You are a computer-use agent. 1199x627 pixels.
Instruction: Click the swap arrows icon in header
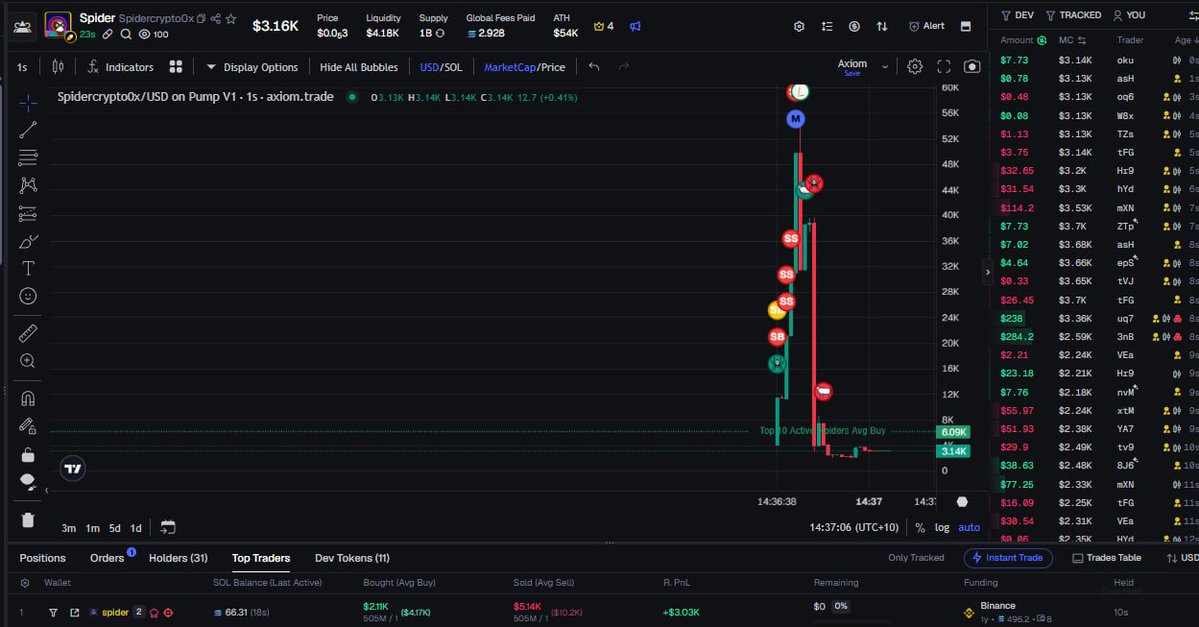pyautogui.click(x=882, y=26)
